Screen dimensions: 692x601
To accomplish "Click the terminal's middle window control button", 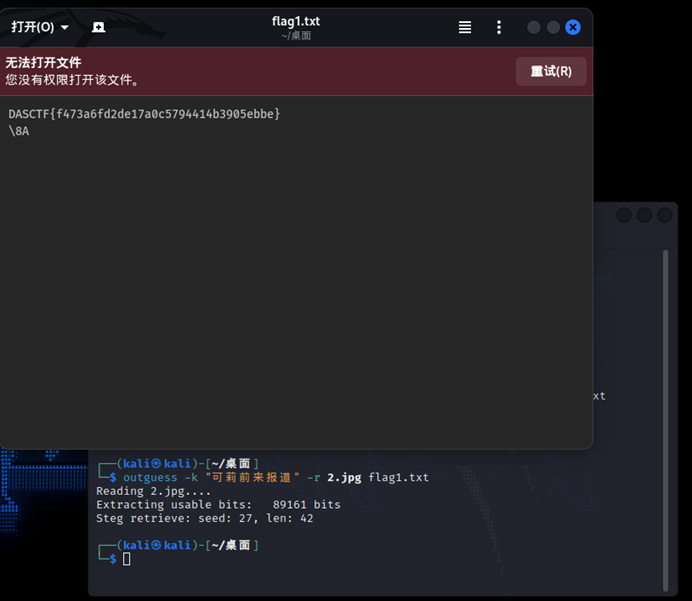I will 644,215.
